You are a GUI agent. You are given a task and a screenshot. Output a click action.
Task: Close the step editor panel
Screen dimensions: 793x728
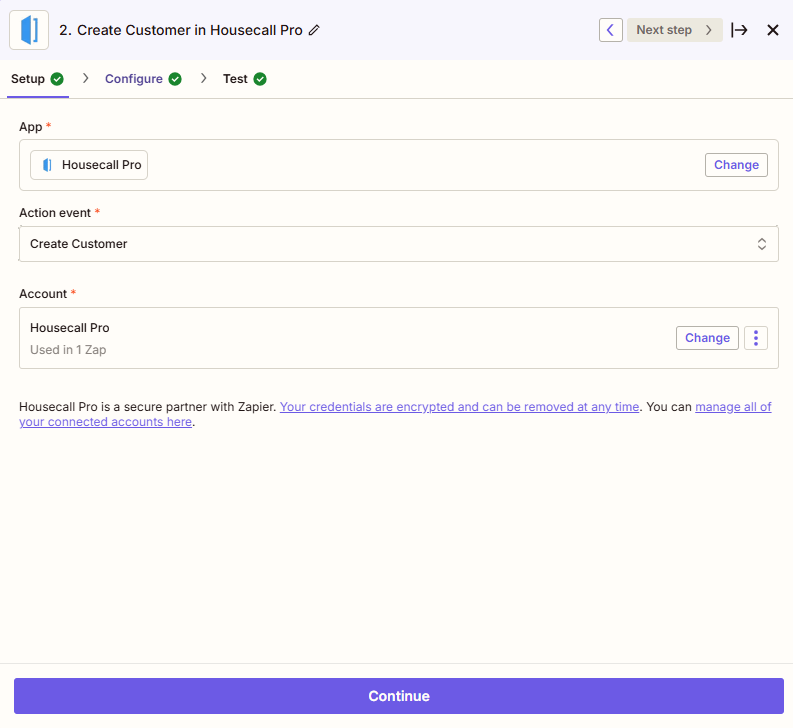(772, 30)
